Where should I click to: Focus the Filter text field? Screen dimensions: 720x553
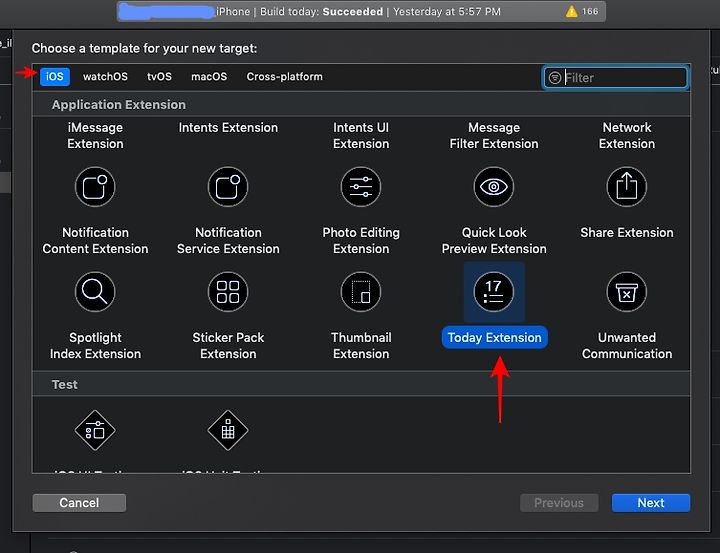pyautogui.click(x=615, y=78)
